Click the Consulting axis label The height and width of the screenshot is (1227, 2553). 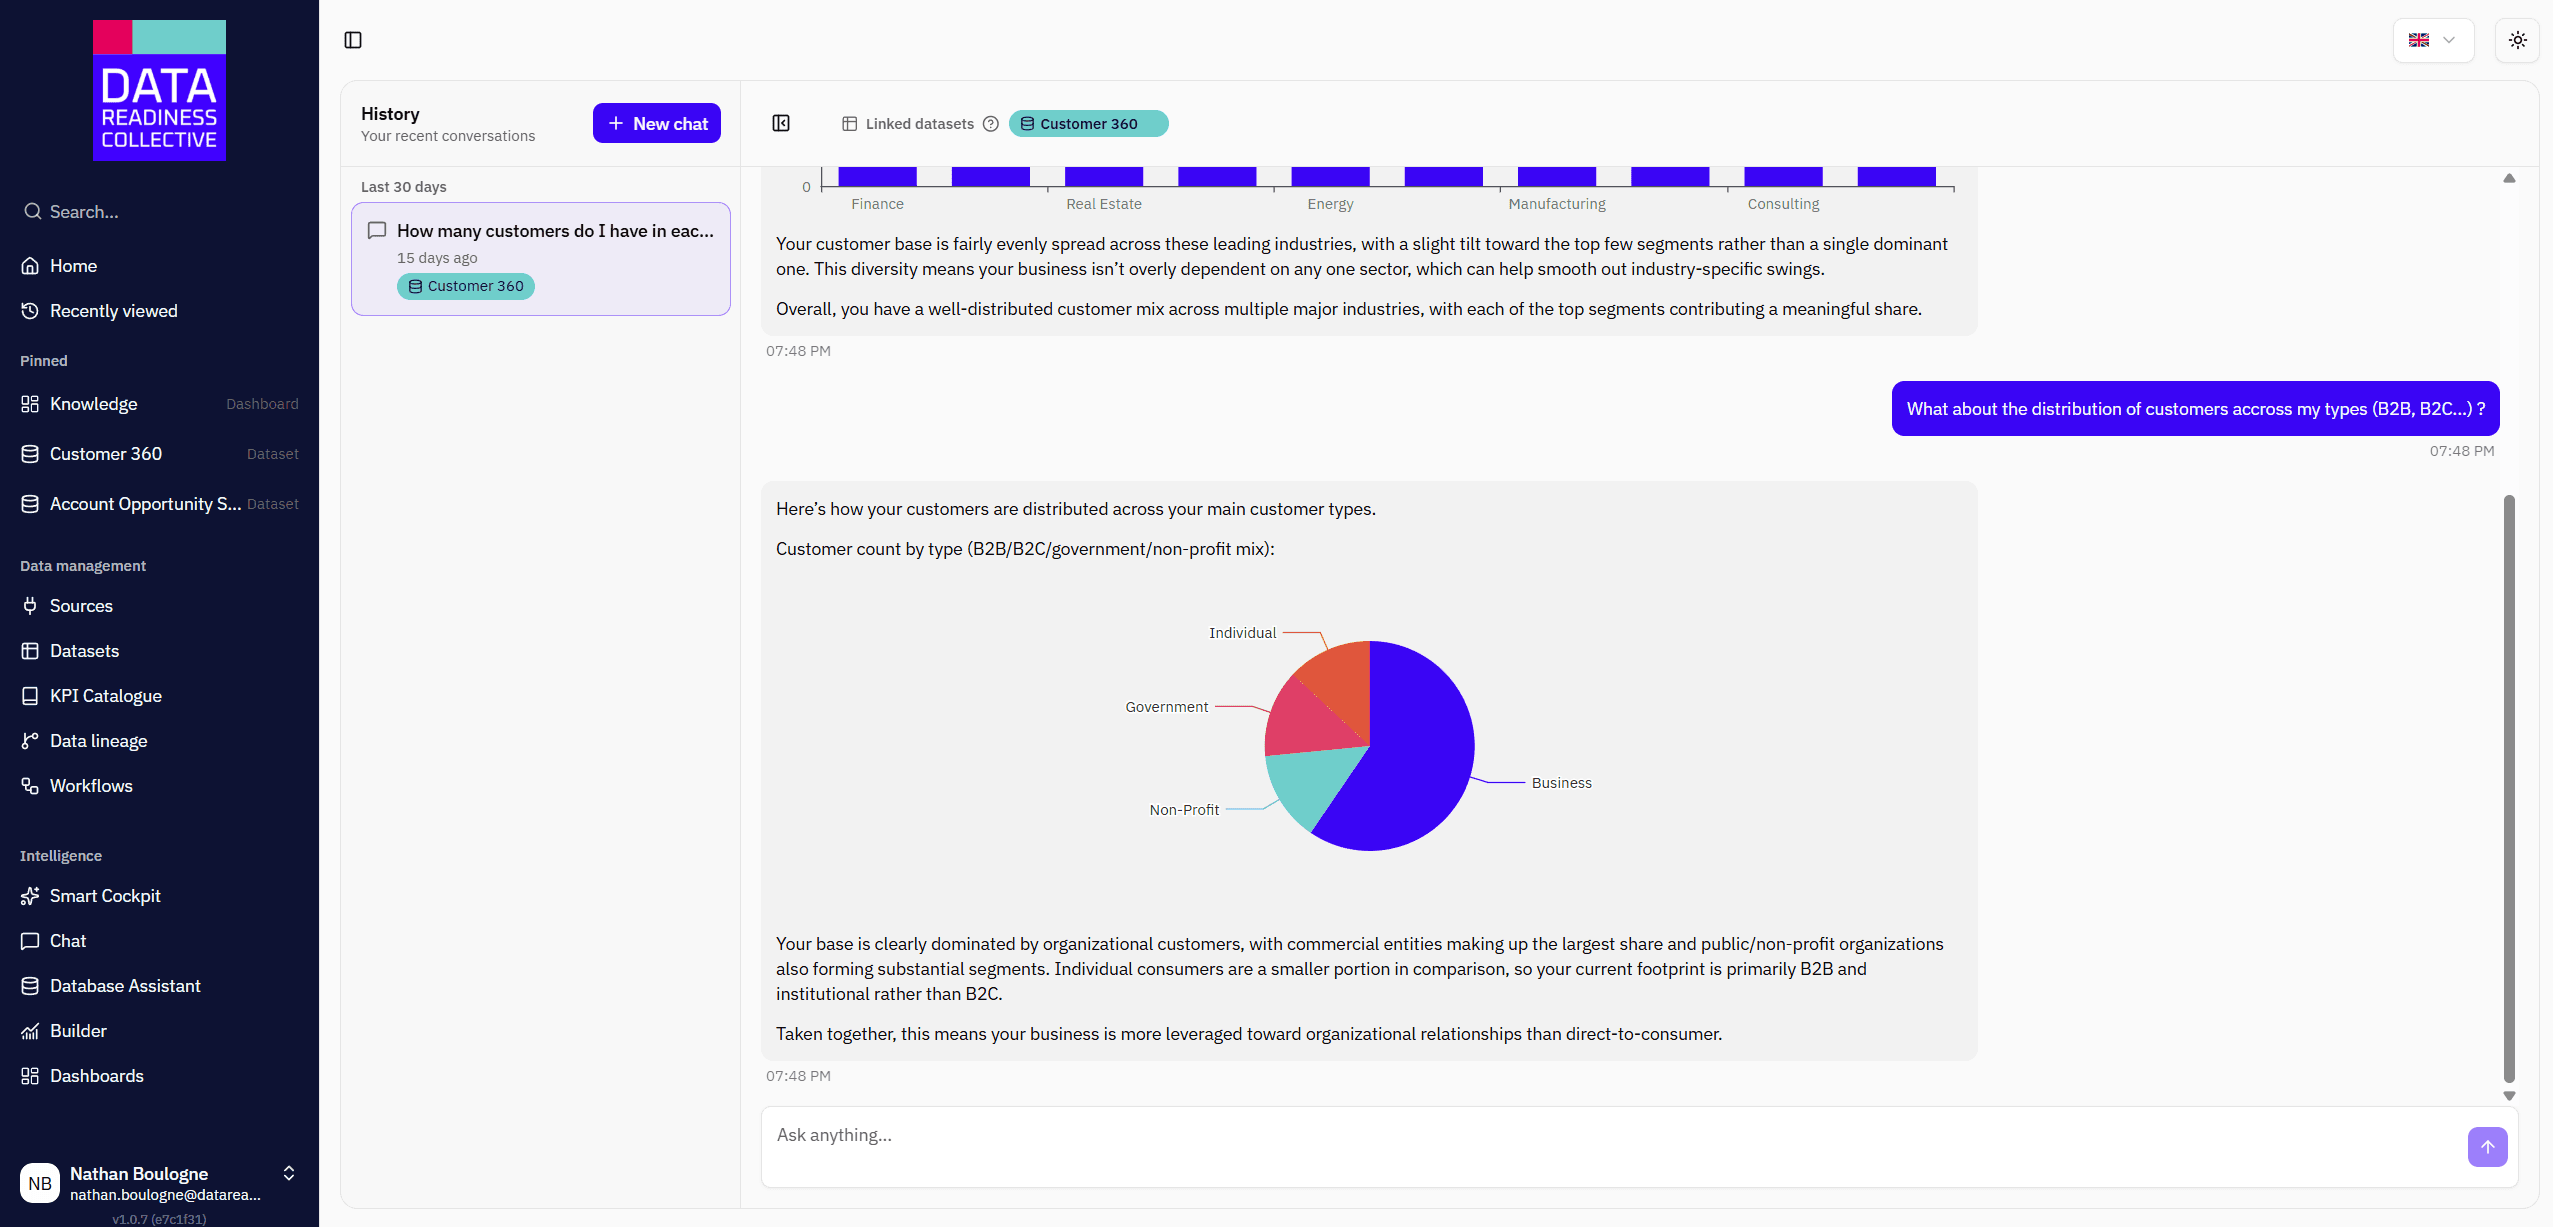[x=1783, y=204]
